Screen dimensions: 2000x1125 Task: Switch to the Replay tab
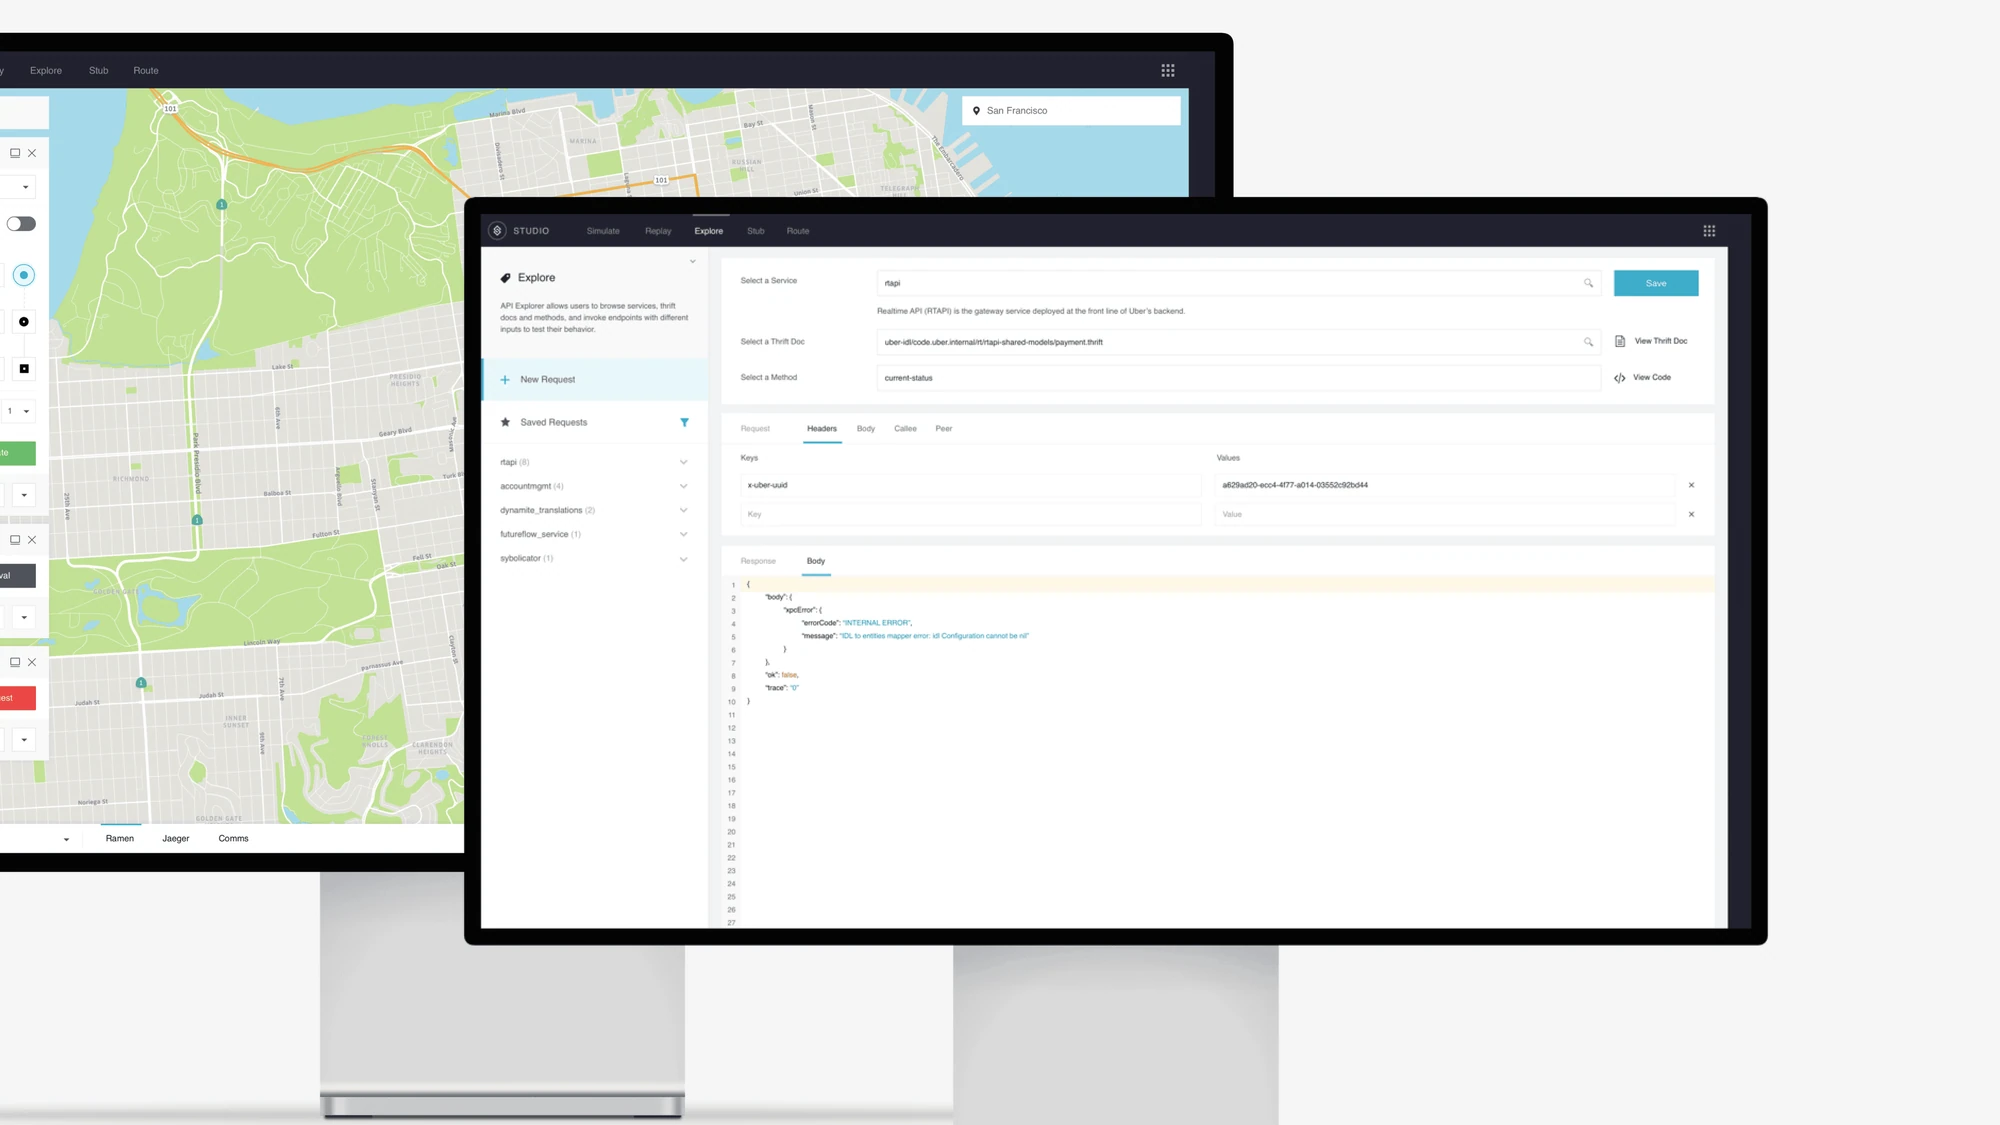click(658, 231)
